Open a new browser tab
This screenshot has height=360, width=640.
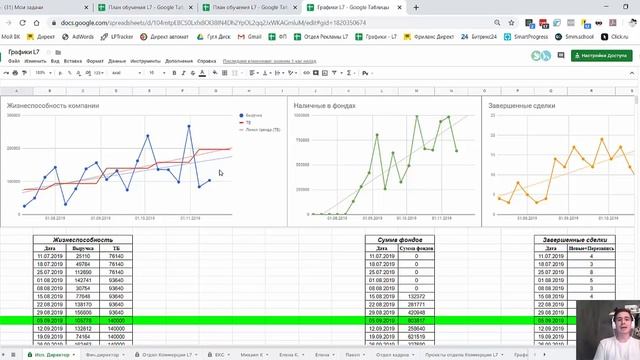(416, 7)
